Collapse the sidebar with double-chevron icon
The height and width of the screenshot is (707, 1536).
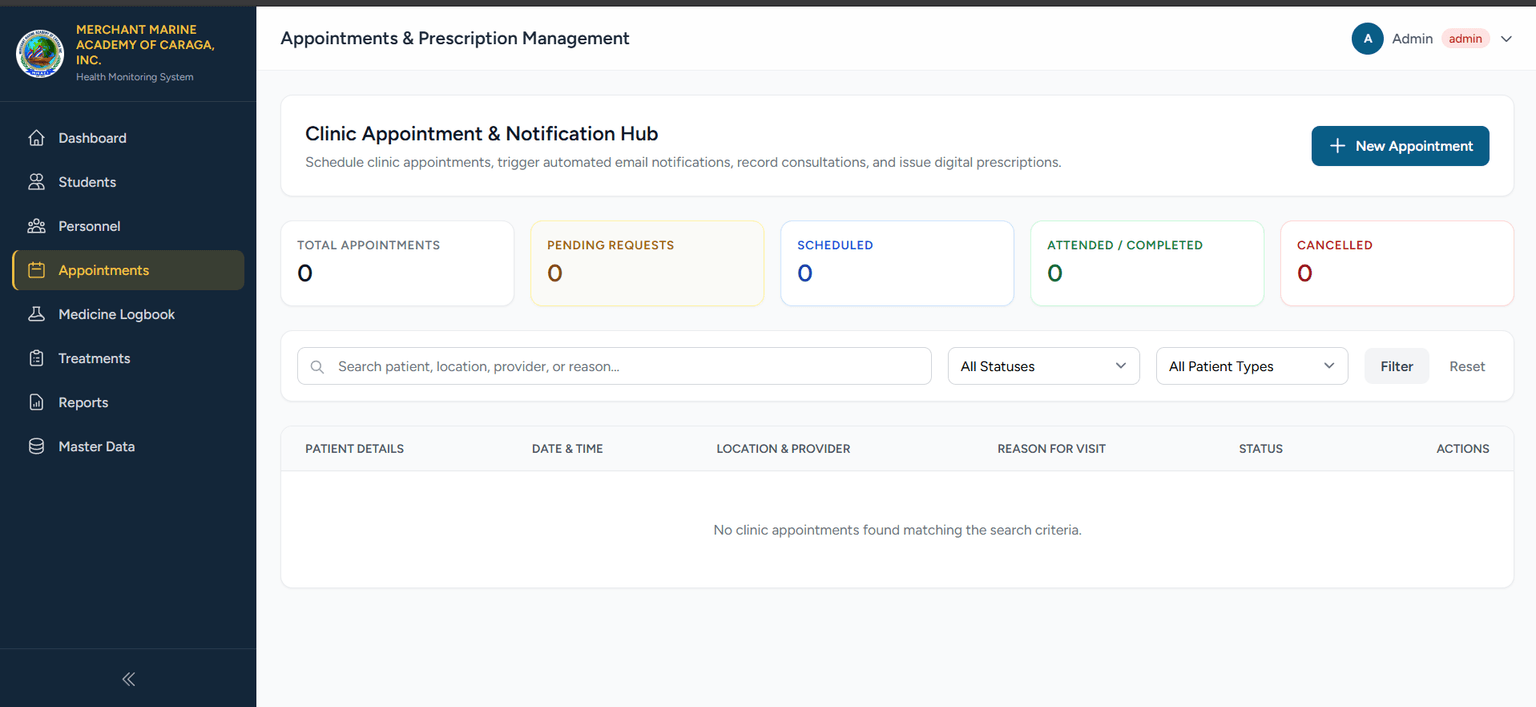[x=128, y=679]
